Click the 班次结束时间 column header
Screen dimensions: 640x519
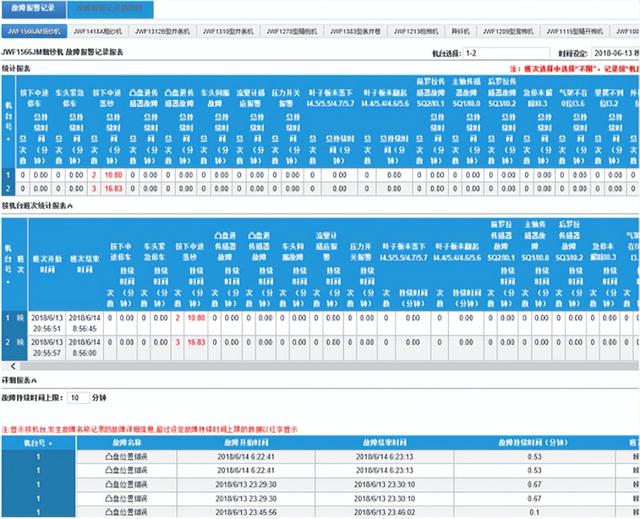(x=84, y=264)
